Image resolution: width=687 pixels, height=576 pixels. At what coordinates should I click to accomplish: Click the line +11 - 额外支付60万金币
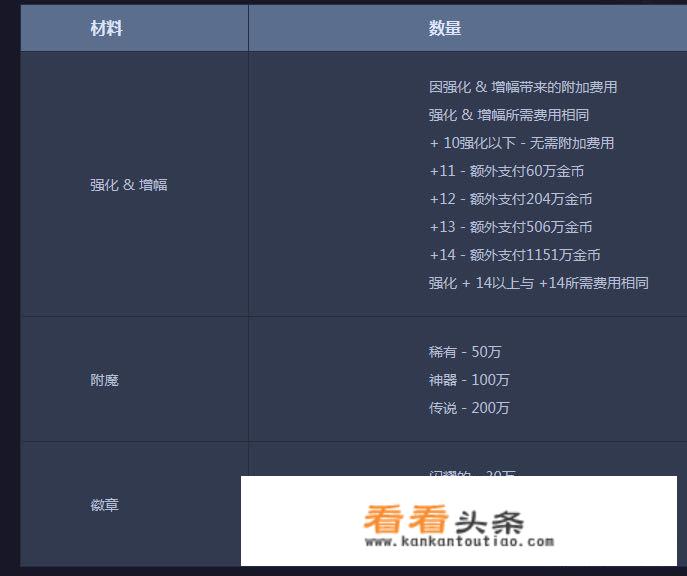coord(506,171)
